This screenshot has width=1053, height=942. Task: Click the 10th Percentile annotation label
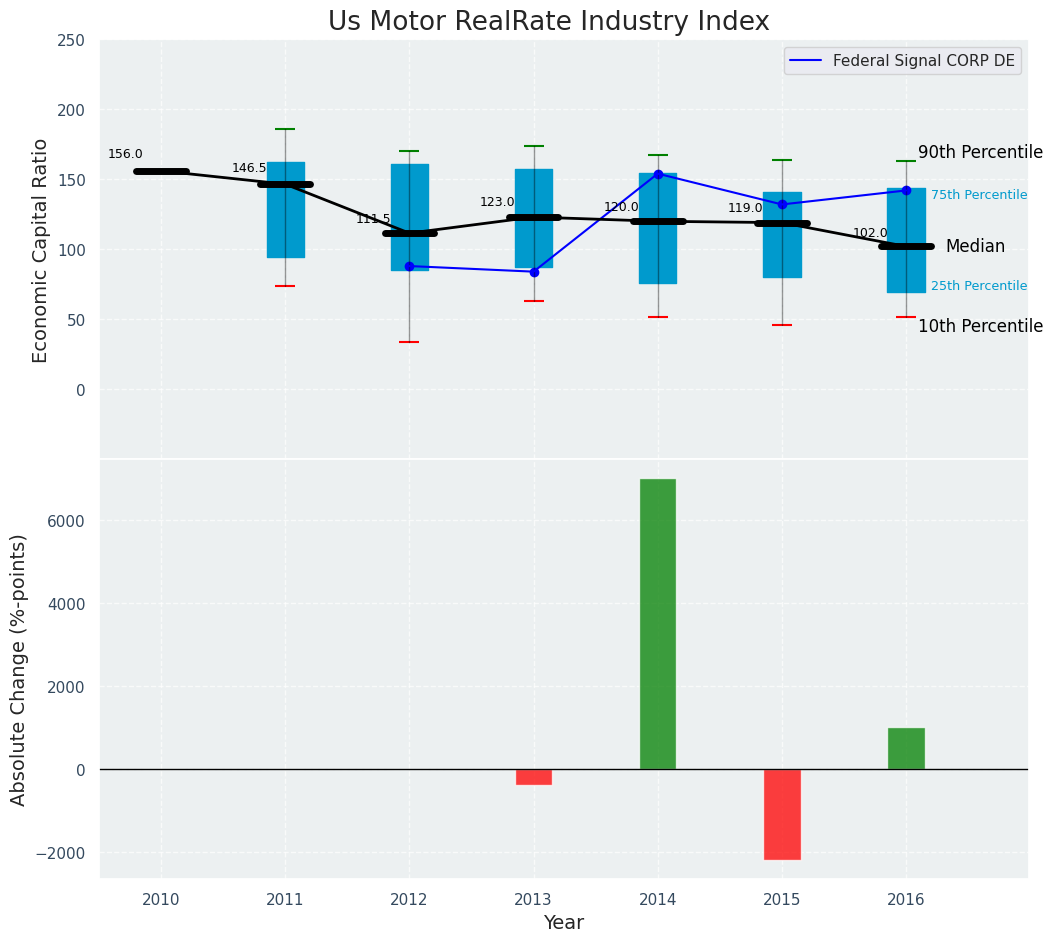click(x=979, y=327)
